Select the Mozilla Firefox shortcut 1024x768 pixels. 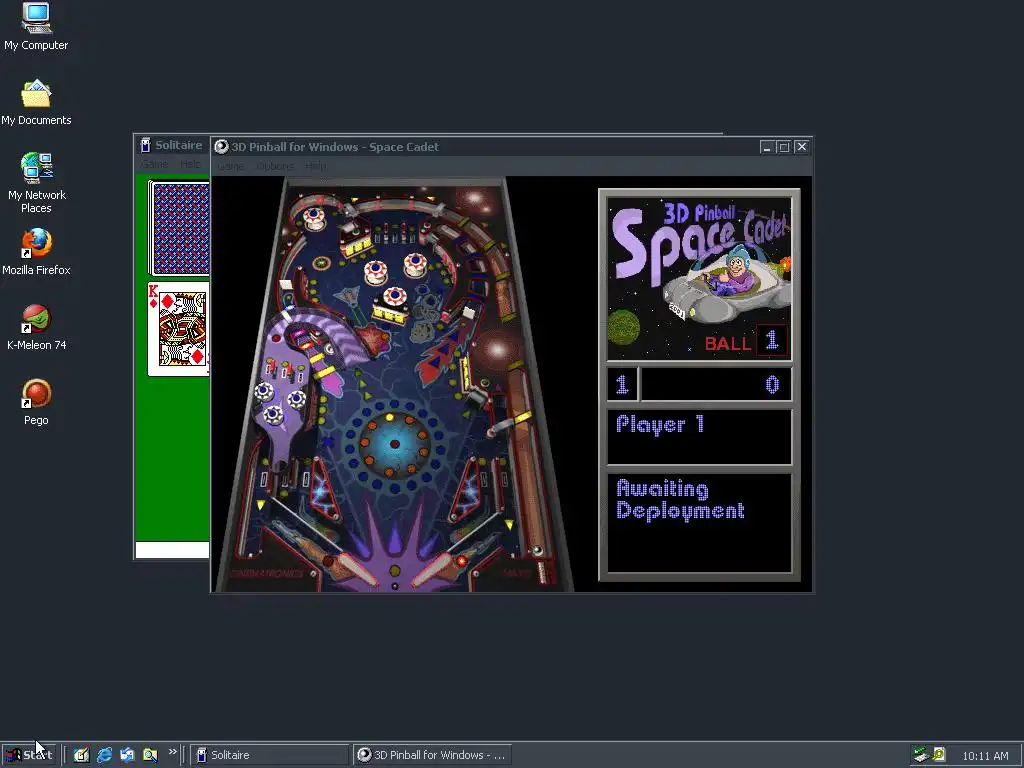36,252
